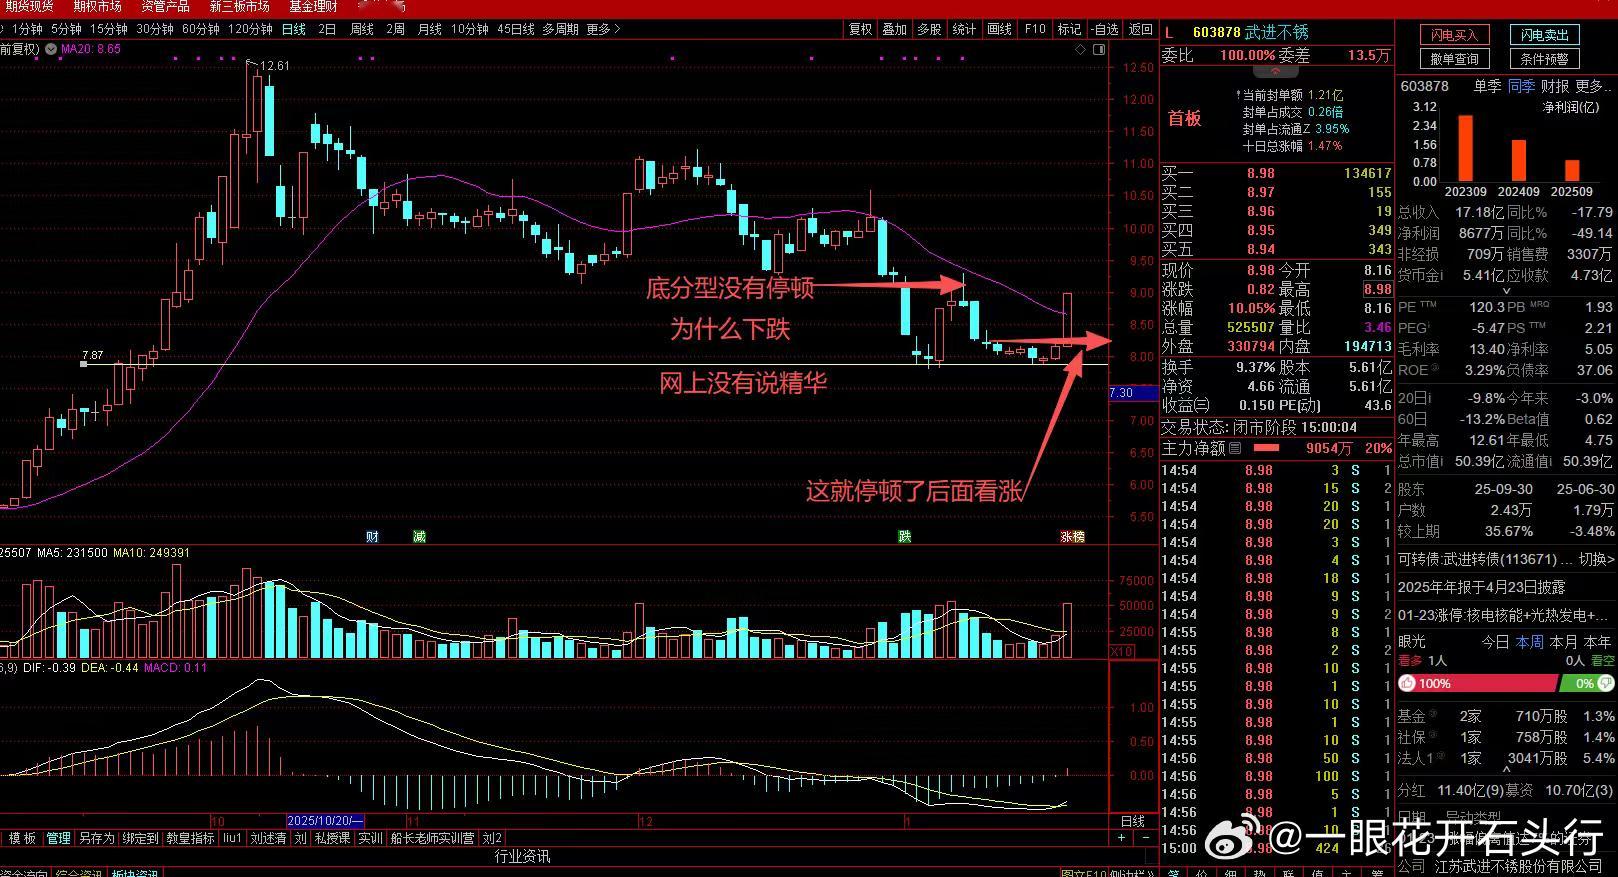Click the 闪电买入 quick buy button
This screenshot has width=1618, height=877.
(1454, 35)
